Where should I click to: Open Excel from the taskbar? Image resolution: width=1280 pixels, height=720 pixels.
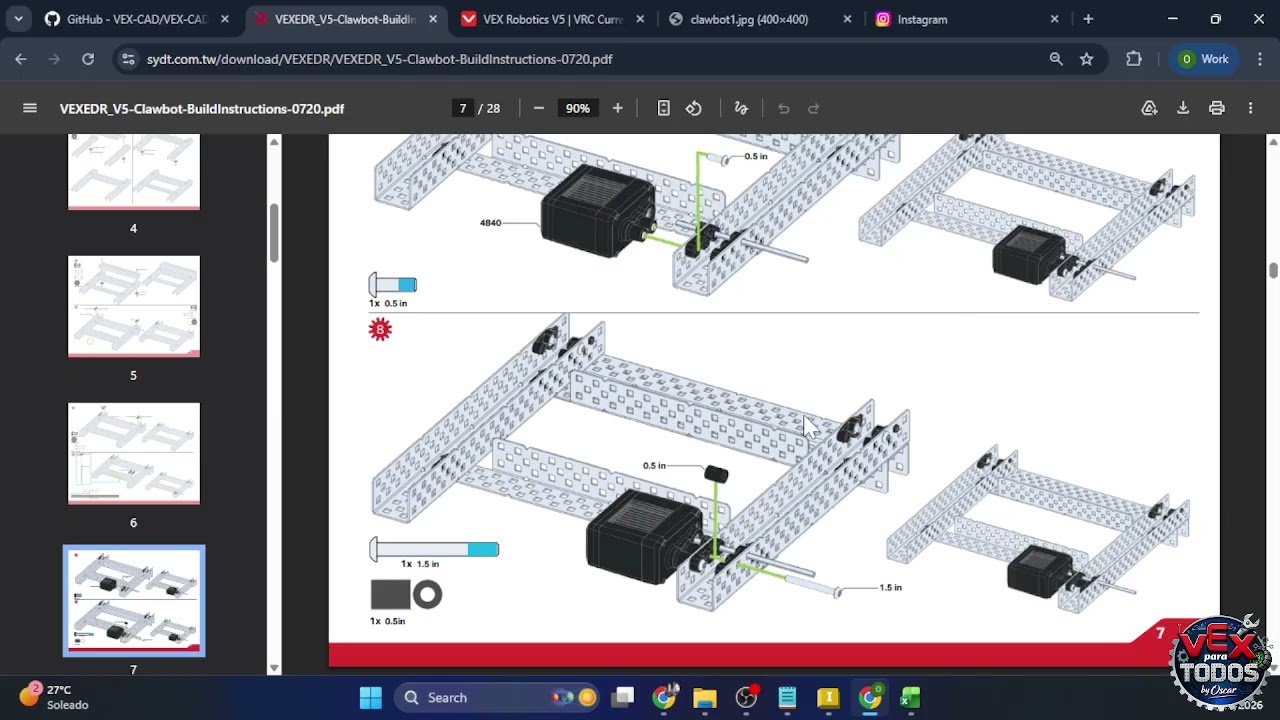coord(910,698)
